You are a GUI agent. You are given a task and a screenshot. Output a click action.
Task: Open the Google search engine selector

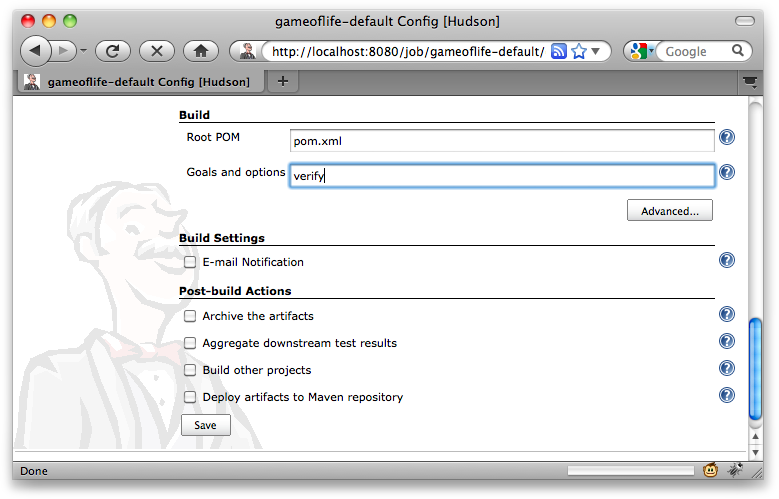[x=641, y=51]
